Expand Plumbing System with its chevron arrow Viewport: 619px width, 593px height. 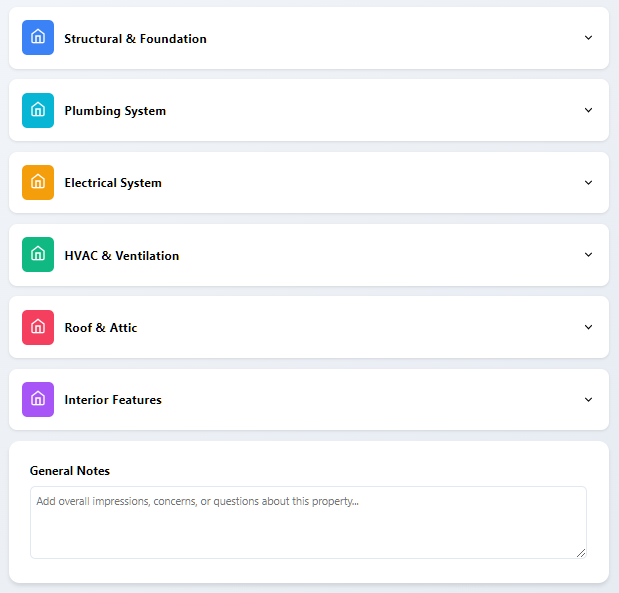pyautogui.click(x=588, y=110)
